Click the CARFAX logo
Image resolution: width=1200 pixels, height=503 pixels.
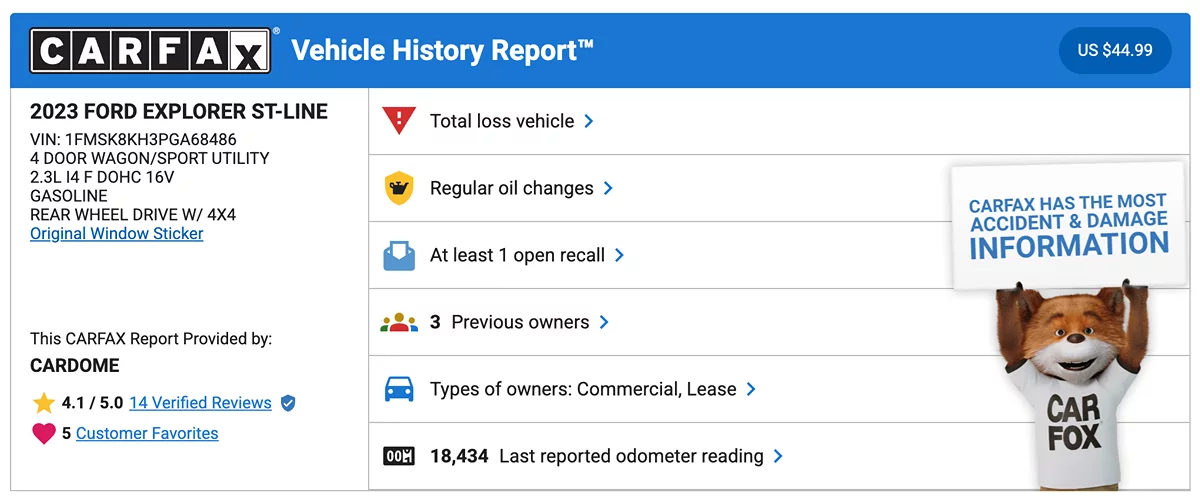(150, 50)
